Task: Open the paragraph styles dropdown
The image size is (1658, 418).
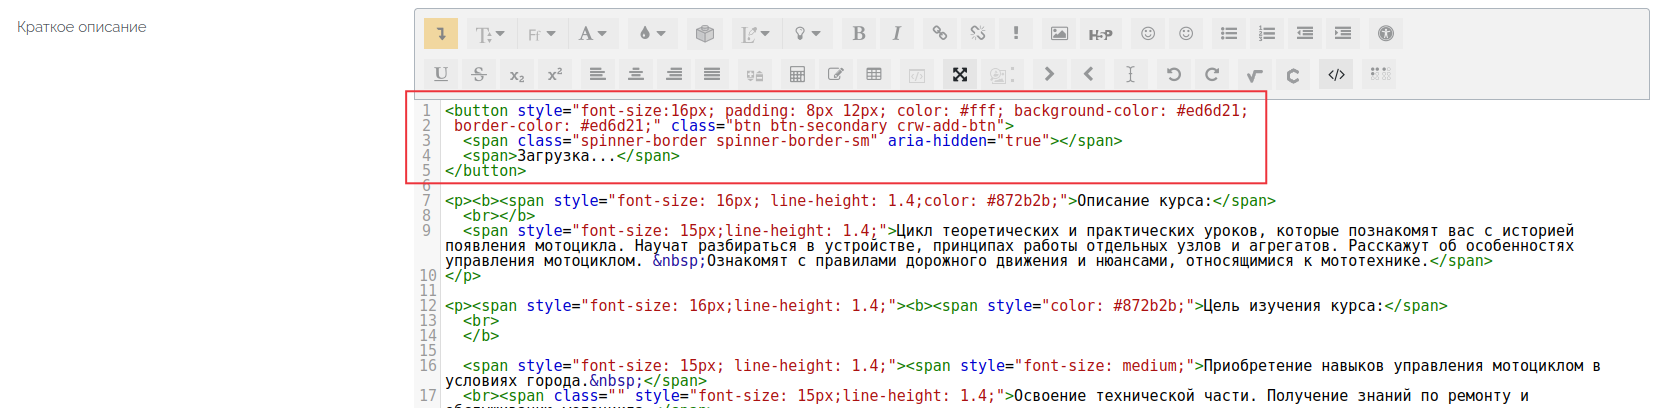Action: tap(489, 34)
